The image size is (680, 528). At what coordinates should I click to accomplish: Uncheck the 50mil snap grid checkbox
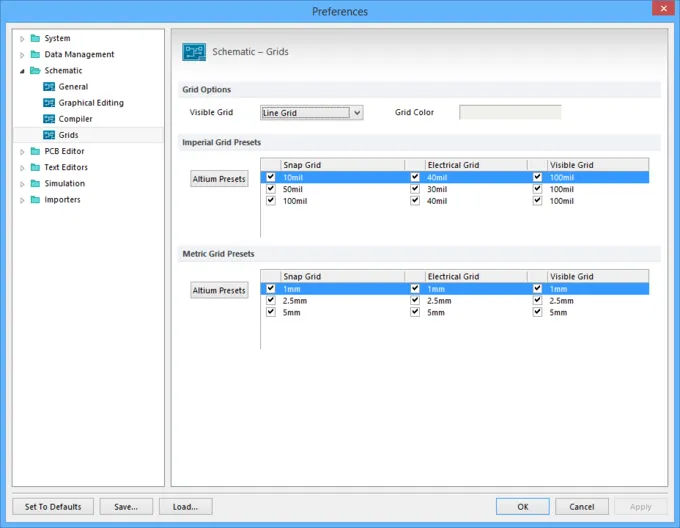[x=271, y=189]
